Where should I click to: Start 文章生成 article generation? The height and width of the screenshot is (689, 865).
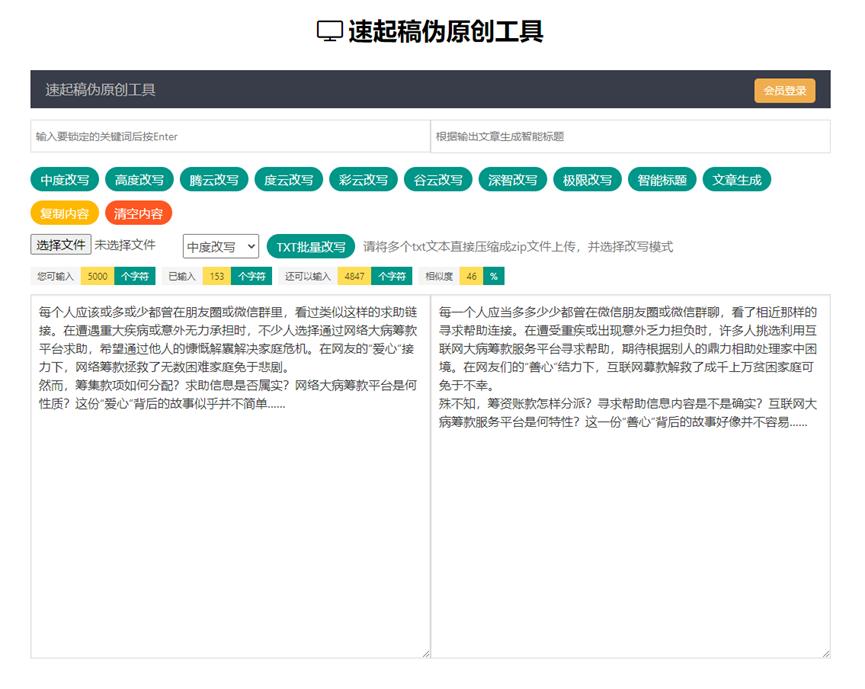coord(737,180)
